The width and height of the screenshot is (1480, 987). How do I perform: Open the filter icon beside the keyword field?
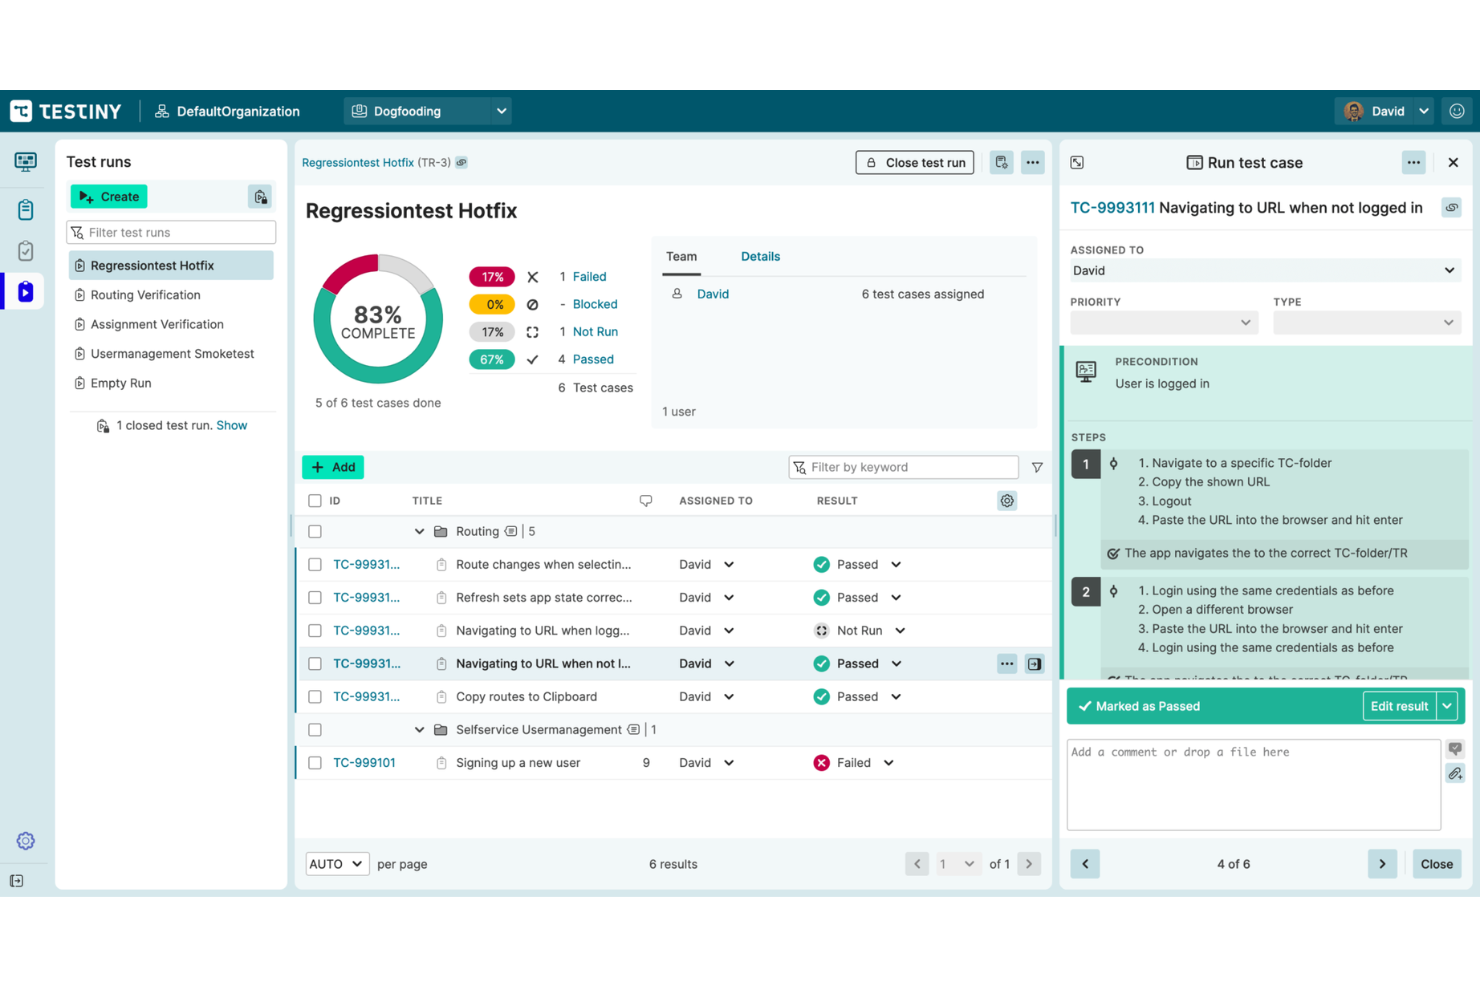click(x=1037, y=467)
